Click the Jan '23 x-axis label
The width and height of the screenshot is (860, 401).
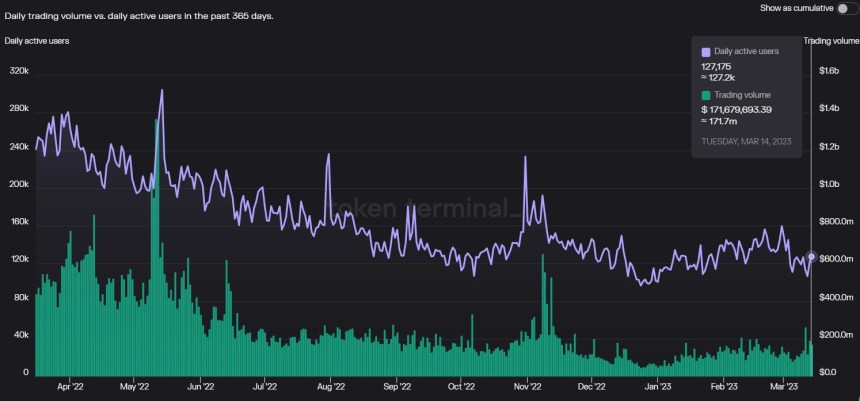click(657, 385)
